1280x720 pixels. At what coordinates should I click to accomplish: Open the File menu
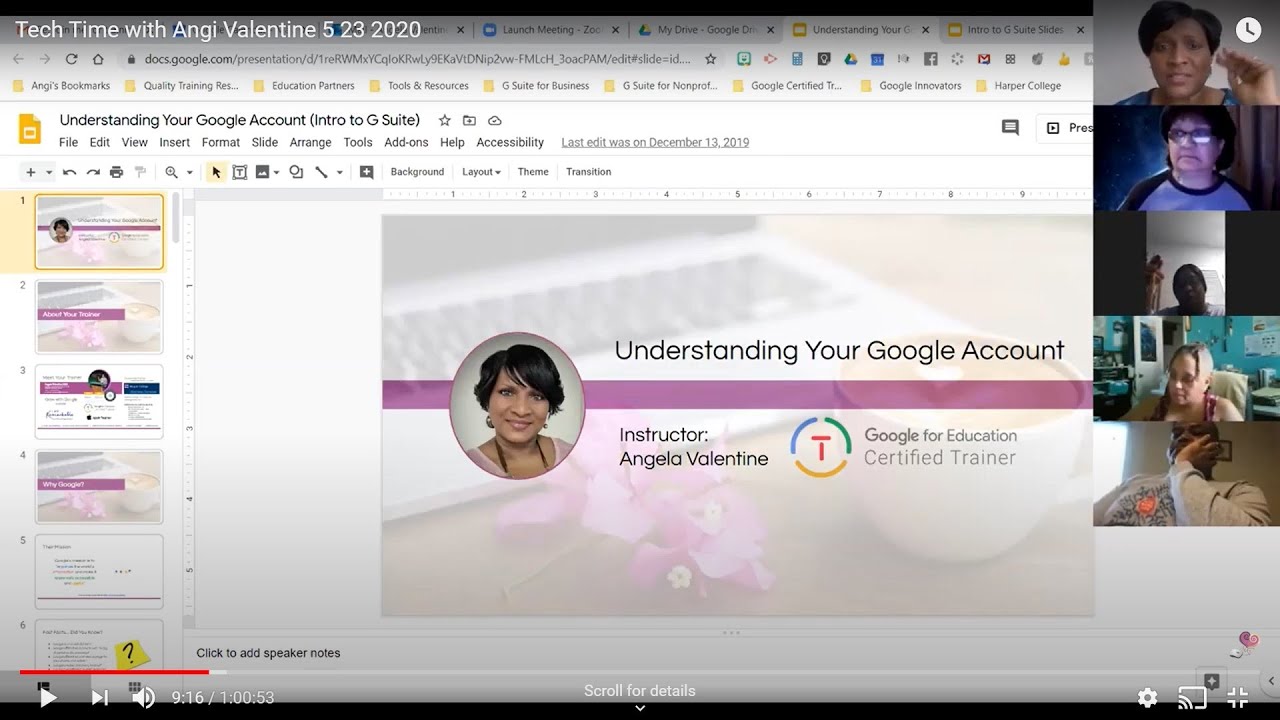click(68, 142)
